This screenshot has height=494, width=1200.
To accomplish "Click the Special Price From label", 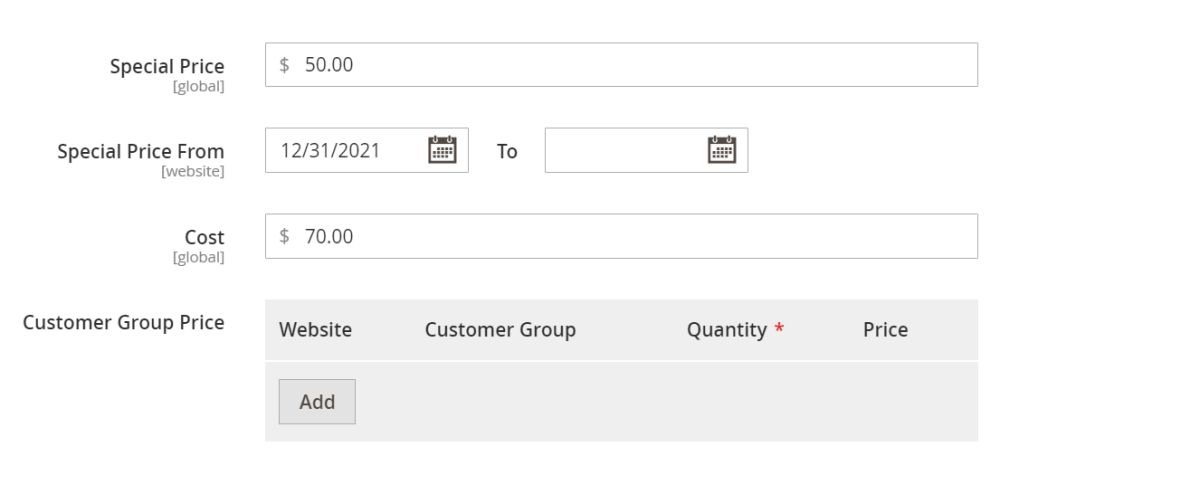I will pos(141,151).
